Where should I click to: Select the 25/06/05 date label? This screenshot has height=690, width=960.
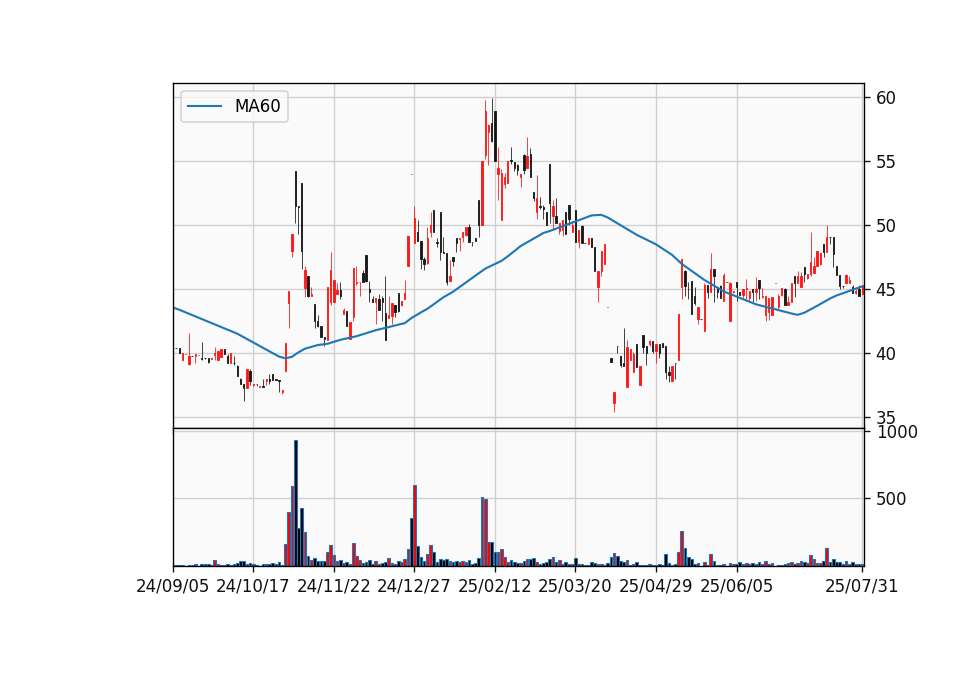point(736,586)
